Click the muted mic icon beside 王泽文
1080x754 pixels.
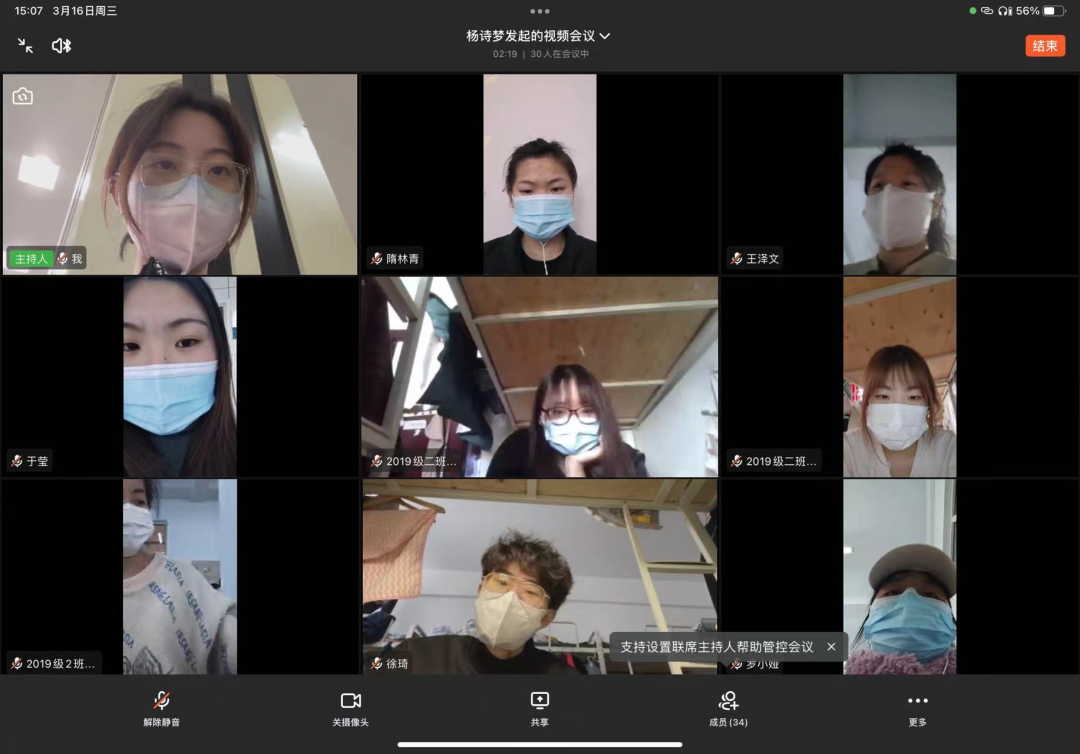[x=736, y=259]
